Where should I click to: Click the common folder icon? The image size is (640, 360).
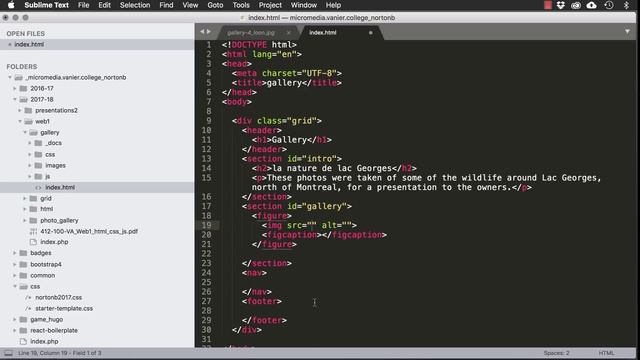click(23, 275)
